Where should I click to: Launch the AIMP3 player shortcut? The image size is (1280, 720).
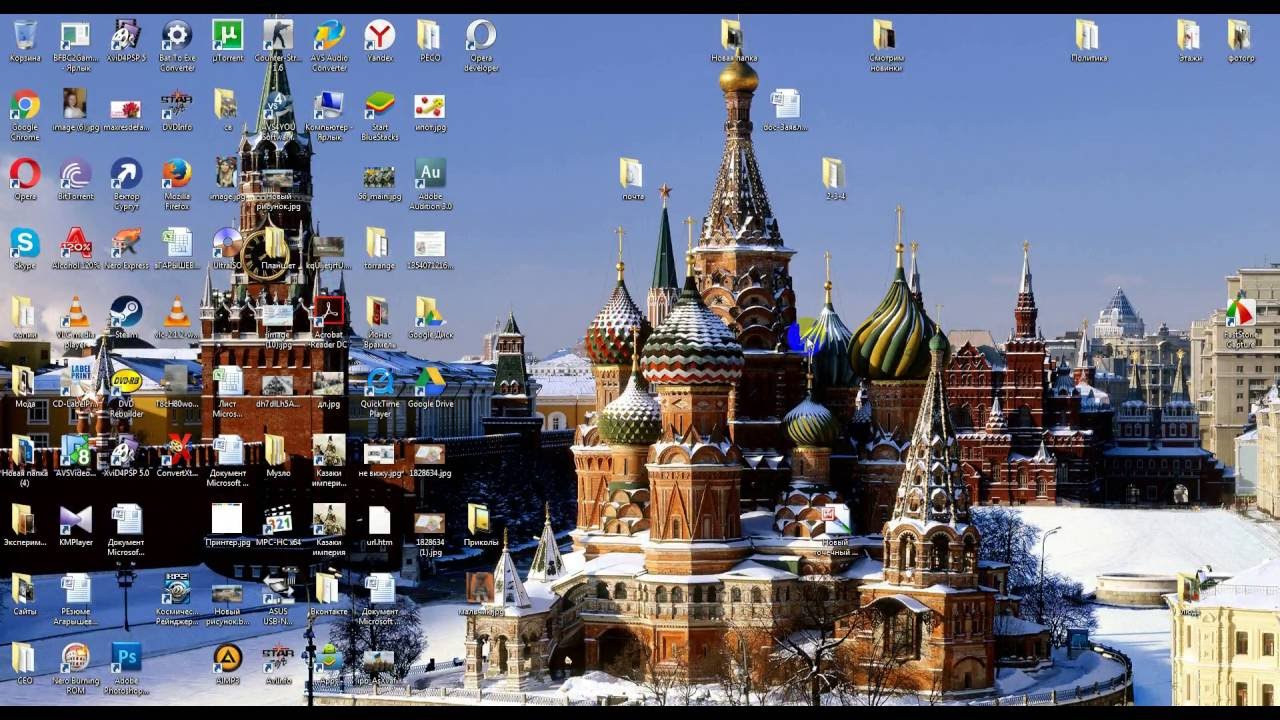[x=227, y=657]
